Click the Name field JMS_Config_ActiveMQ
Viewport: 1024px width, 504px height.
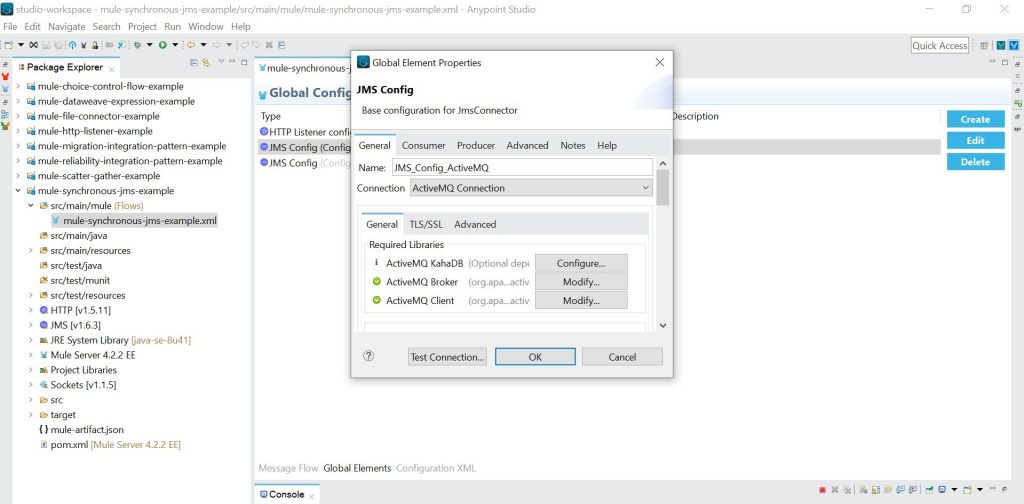point(522,167)
